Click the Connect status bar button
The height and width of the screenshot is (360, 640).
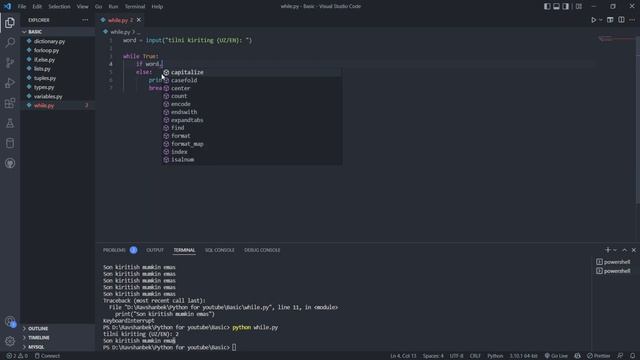[47, 356]
